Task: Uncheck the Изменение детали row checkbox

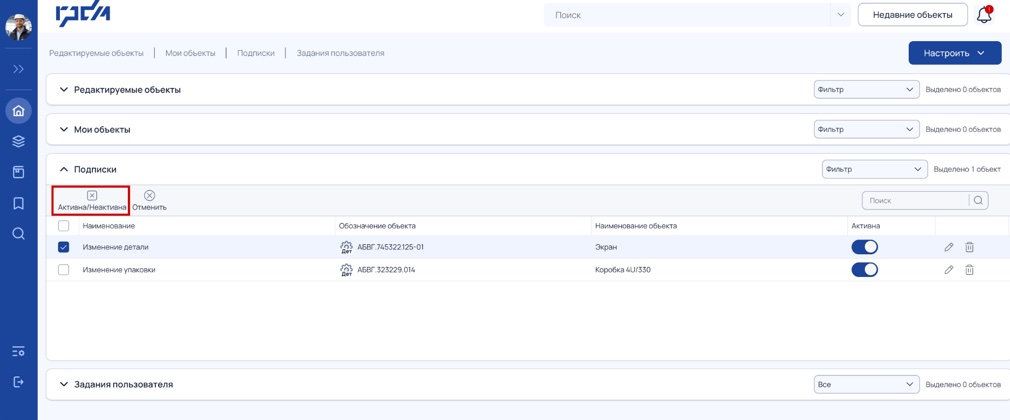Action: (x=64, y=247)
